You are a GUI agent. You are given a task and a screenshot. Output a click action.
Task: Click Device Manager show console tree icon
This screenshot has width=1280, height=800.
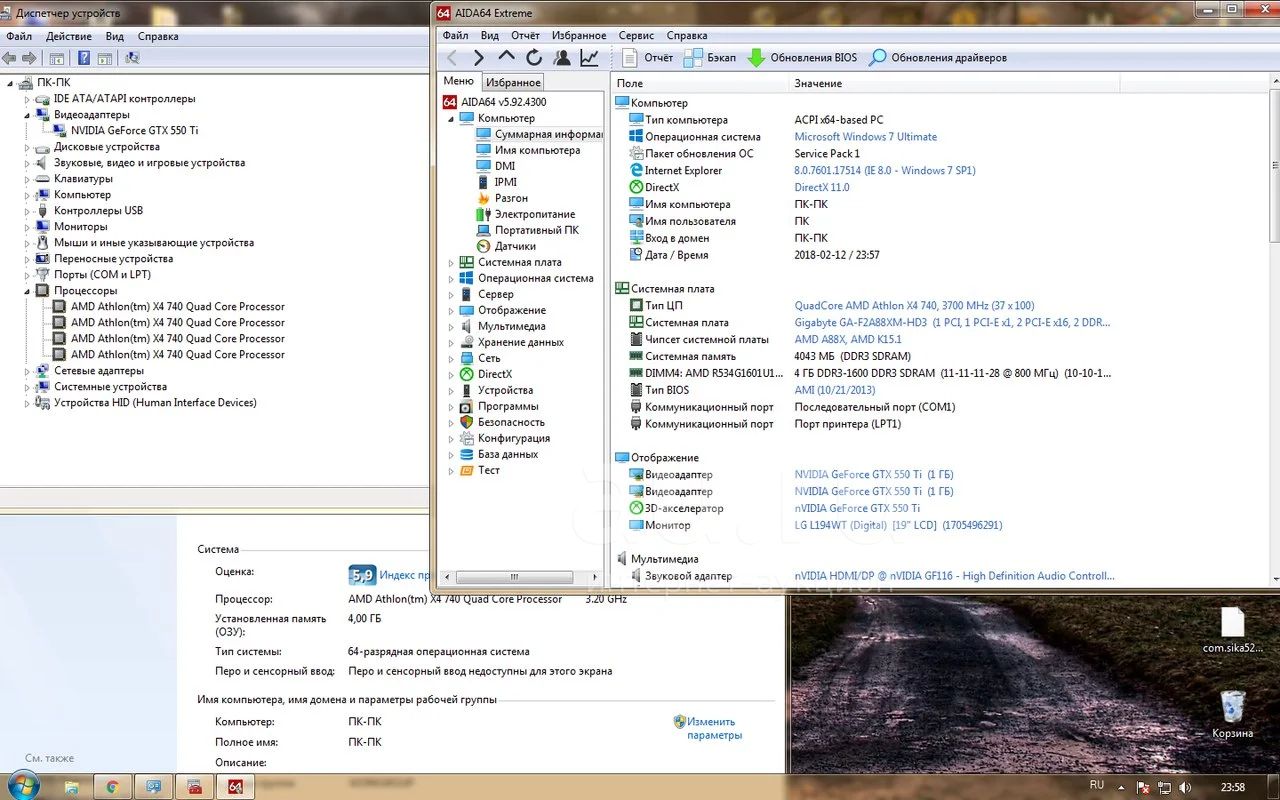pos(57,58)
